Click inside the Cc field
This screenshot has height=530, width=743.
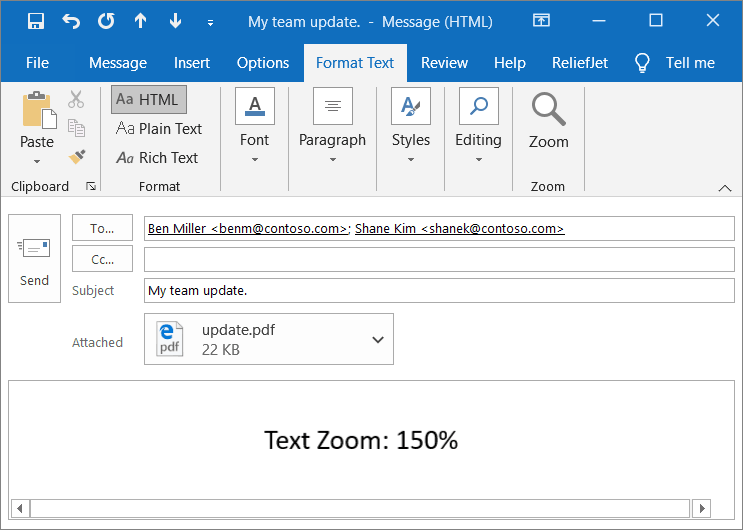(439, 259)
